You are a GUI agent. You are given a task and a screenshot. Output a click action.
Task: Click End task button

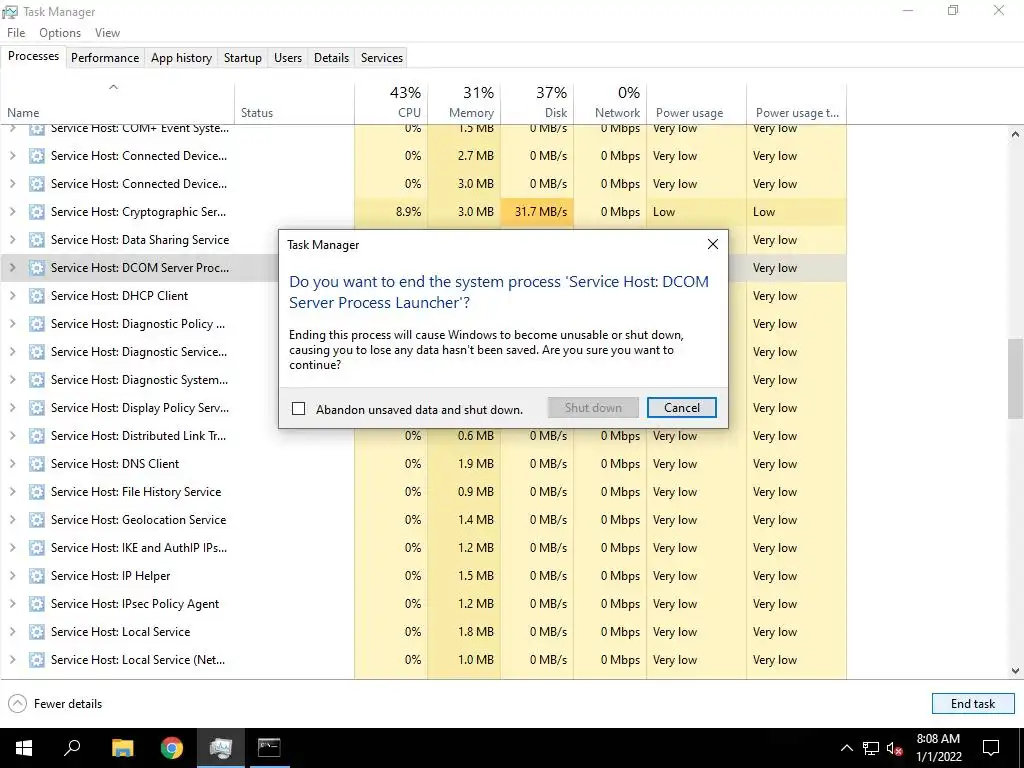(972, 703)
